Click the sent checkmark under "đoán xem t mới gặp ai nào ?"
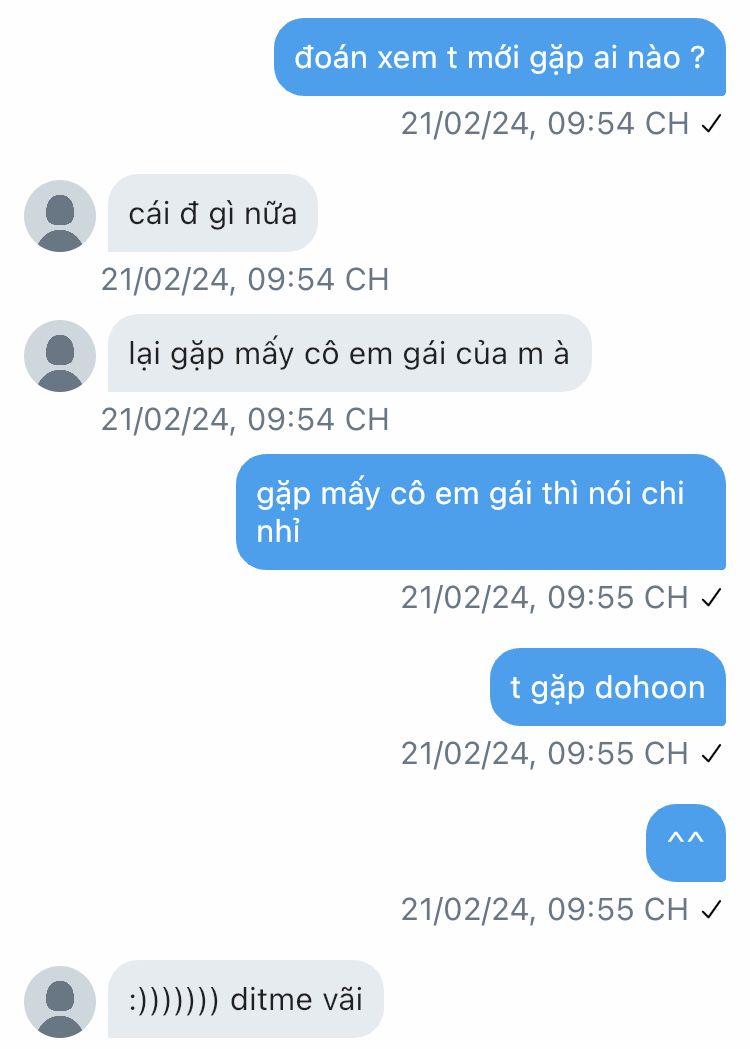This screenshot has height=1049, width=750. point(712,124)
